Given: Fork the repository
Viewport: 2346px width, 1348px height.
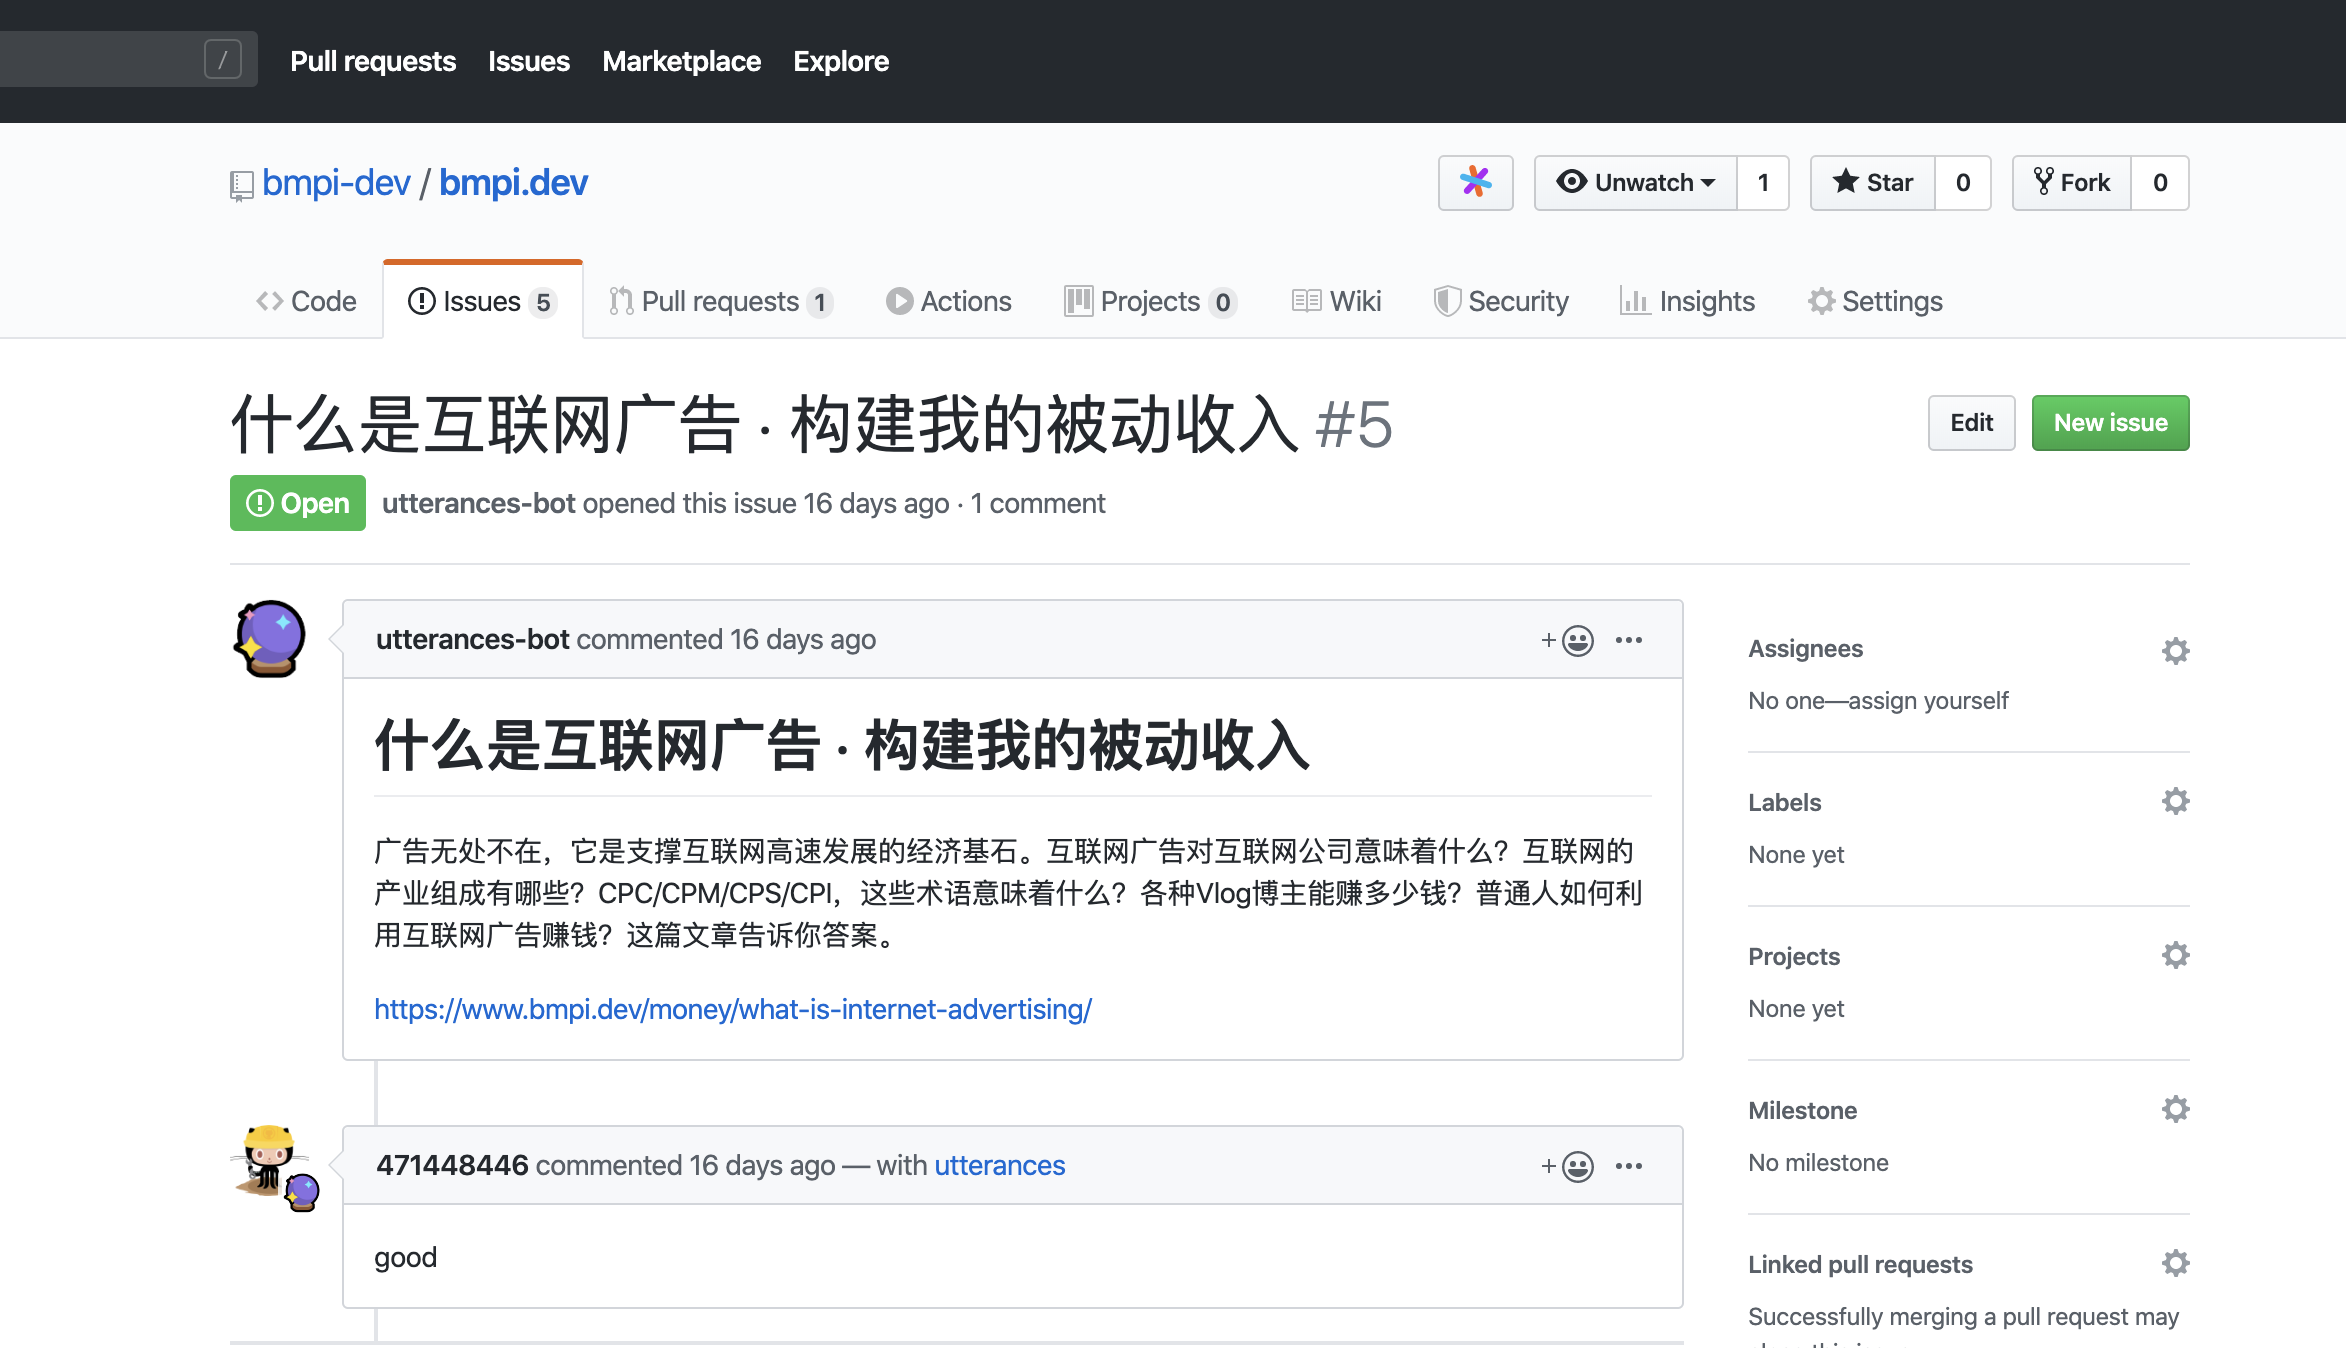Looking at the screenshot, I should point(2072,182).
